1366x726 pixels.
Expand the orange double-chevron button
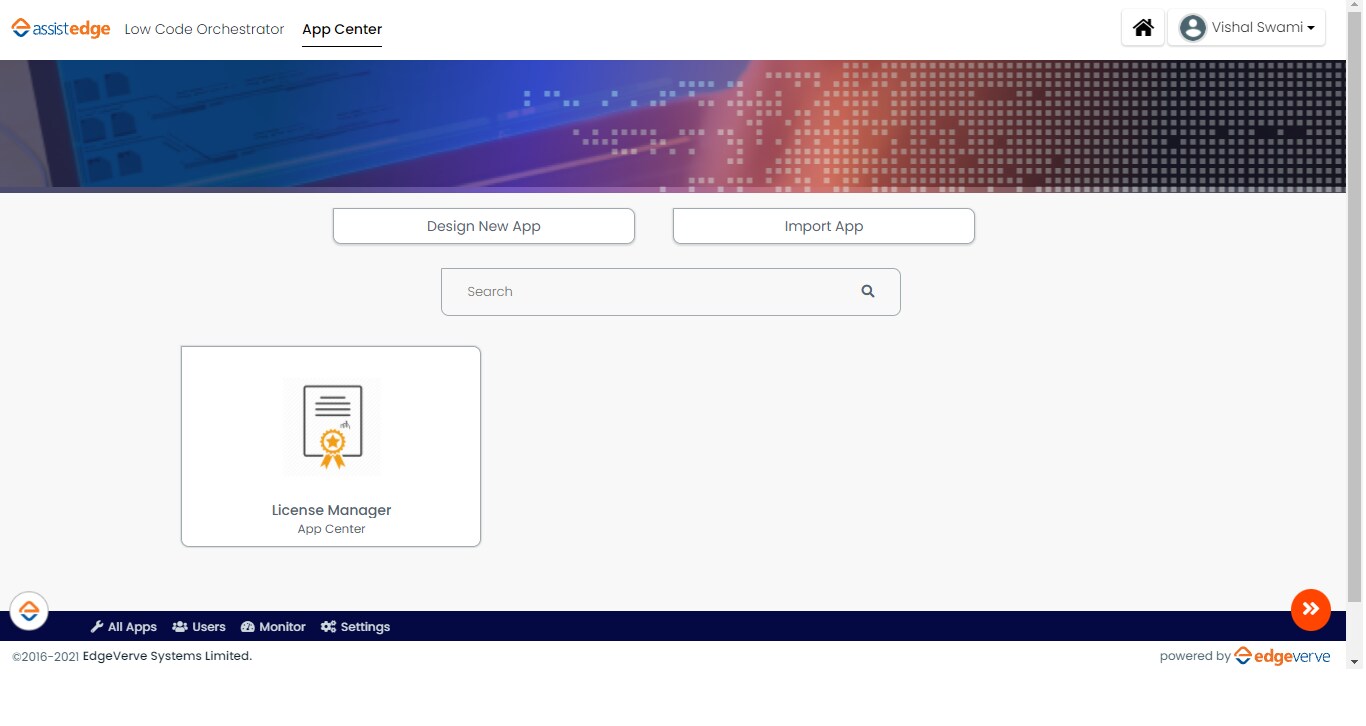coord(1310,609)
